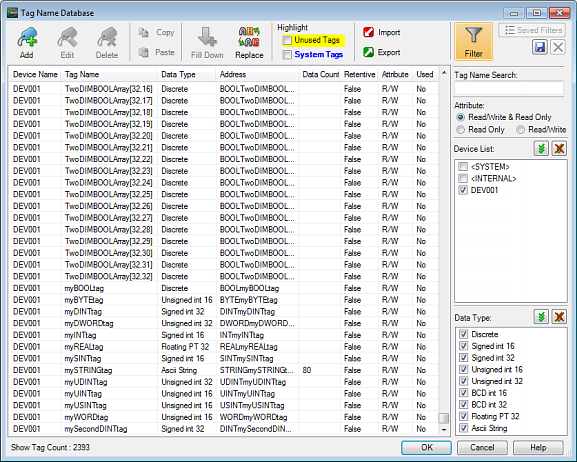Image resolution: width=577 pixels, height=462 pixels.
Task: Click the Import icon
Action: pos(368,32)
